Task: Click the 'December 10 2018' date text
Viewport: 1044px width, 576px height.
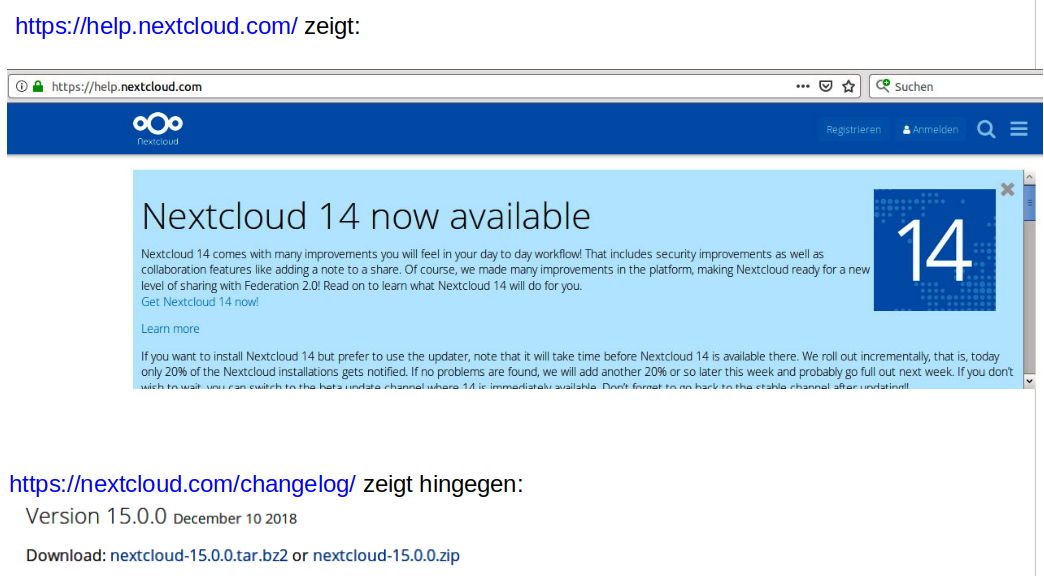Action: [235, 519]
